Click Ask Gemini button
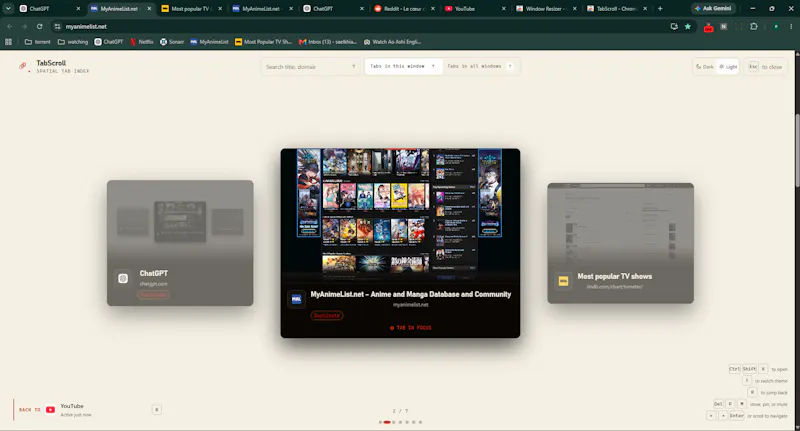Screen dimensions: 800x431 pyautogui.click(x=713, y=9)
